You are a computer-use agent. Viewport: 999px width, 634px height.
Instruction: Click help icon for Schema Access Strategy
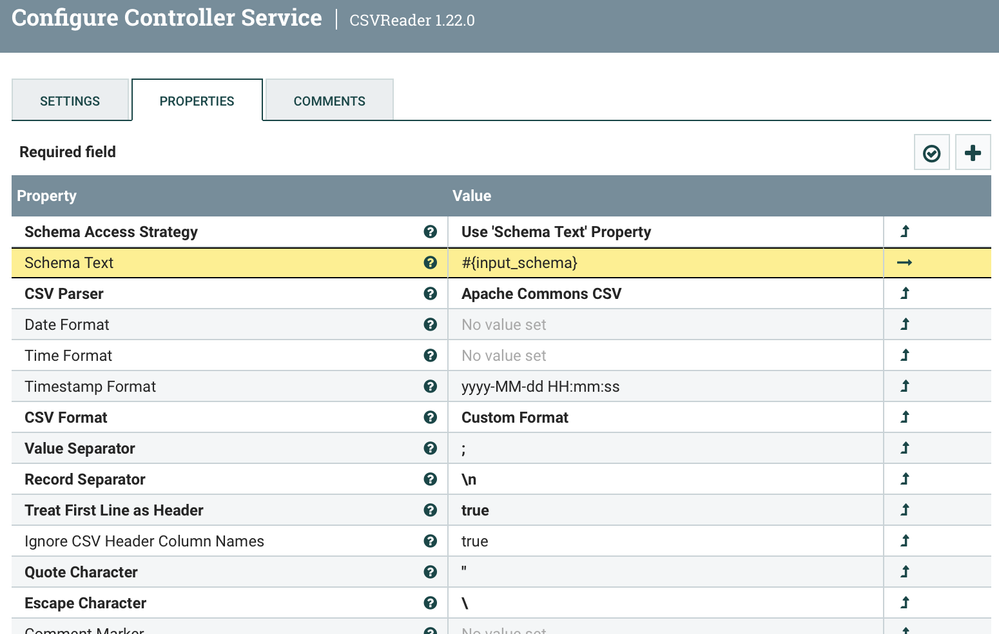tap(430, 232)
